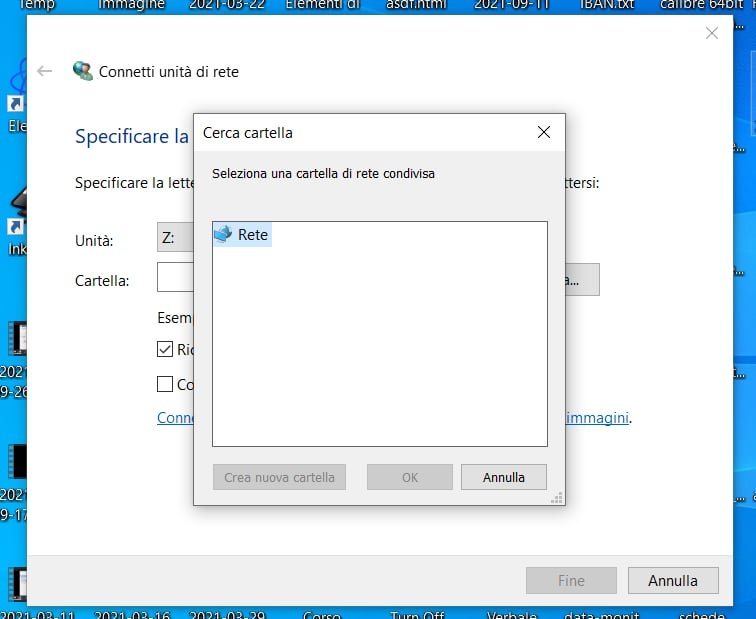Click the Temp desktop item label
The image size is (756, 619).
(37, 5)
